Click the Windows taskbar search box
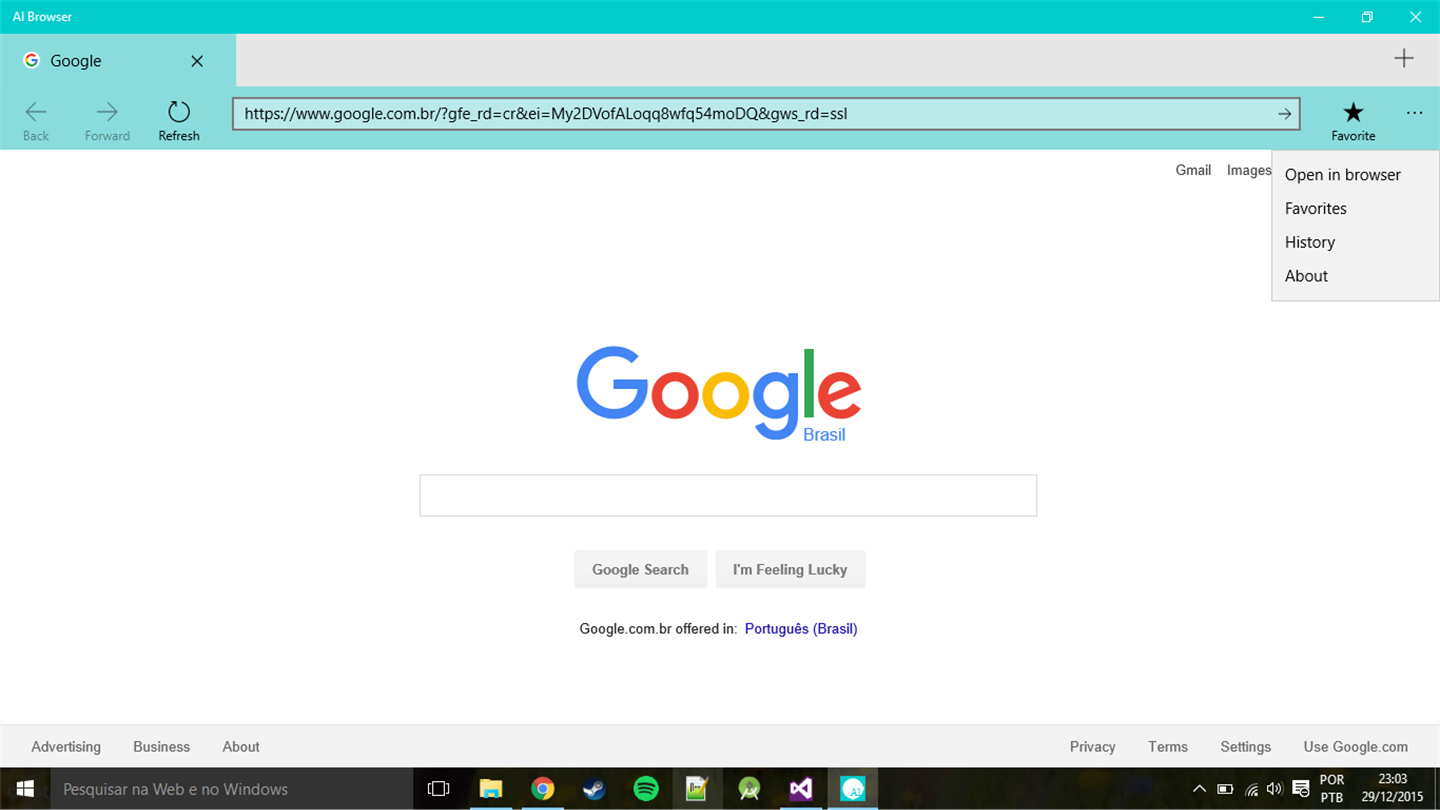The width and height of the screenshot is (1440, 810). [232, 789]
